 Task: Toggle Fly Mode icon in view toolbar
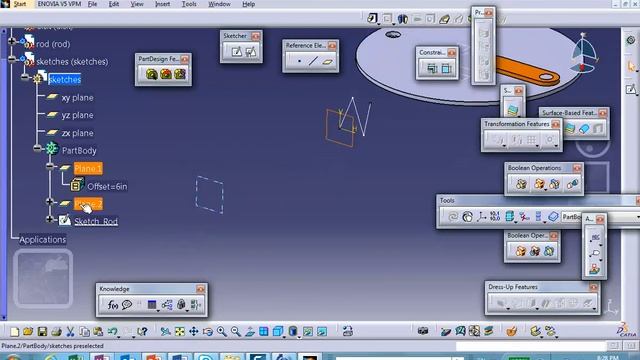click(x=165, y=331)
